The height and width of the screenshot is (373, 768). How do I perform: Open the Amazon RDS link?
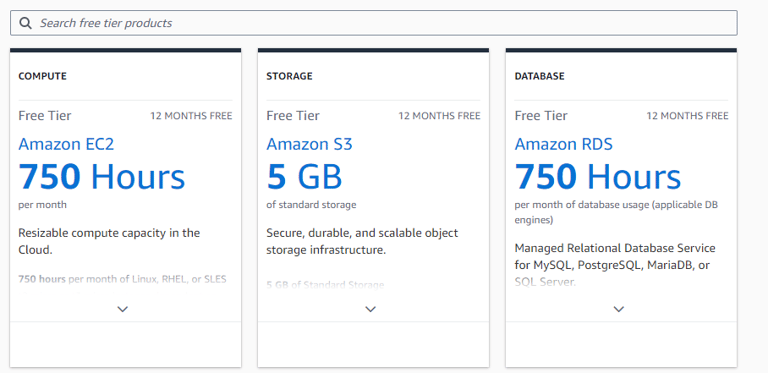pyautogui.click(x=563, y=144)
